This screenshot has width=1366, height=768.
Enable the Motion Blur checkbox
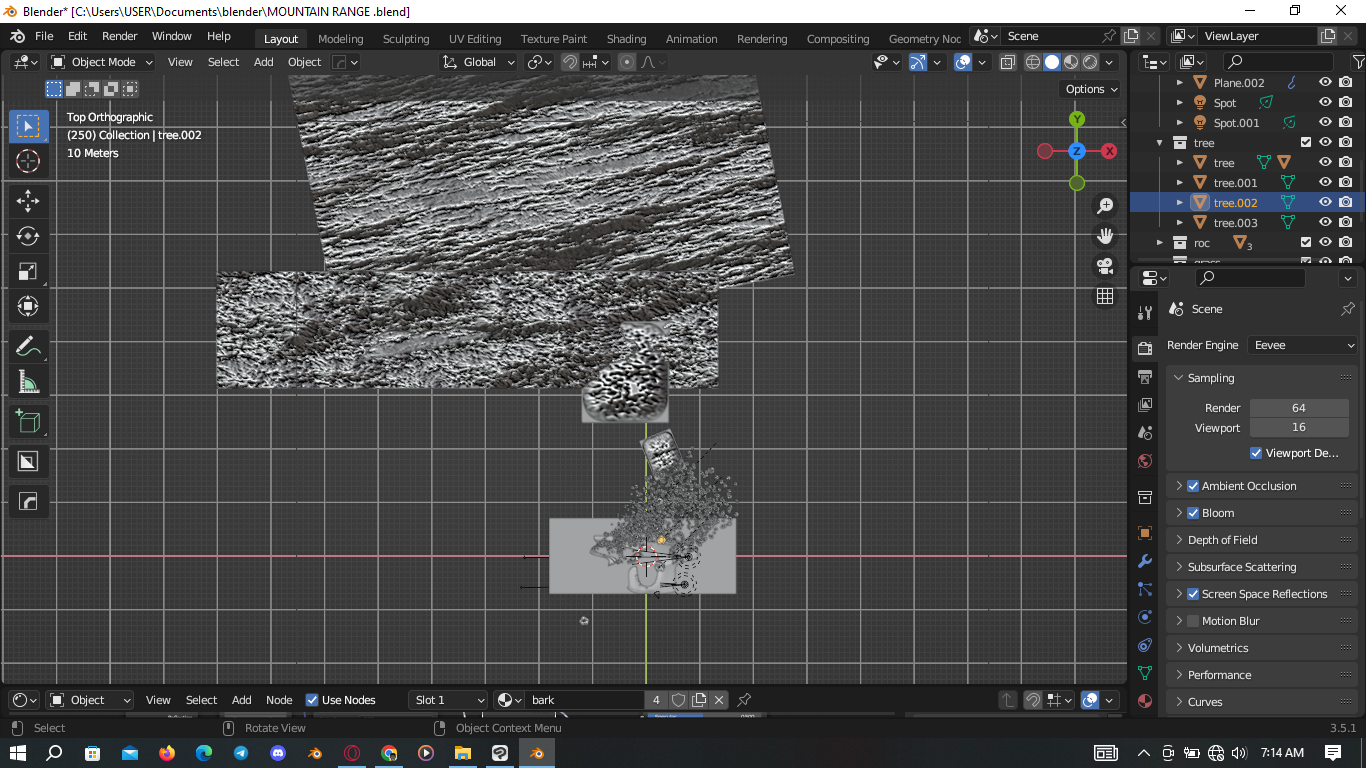1193,621
